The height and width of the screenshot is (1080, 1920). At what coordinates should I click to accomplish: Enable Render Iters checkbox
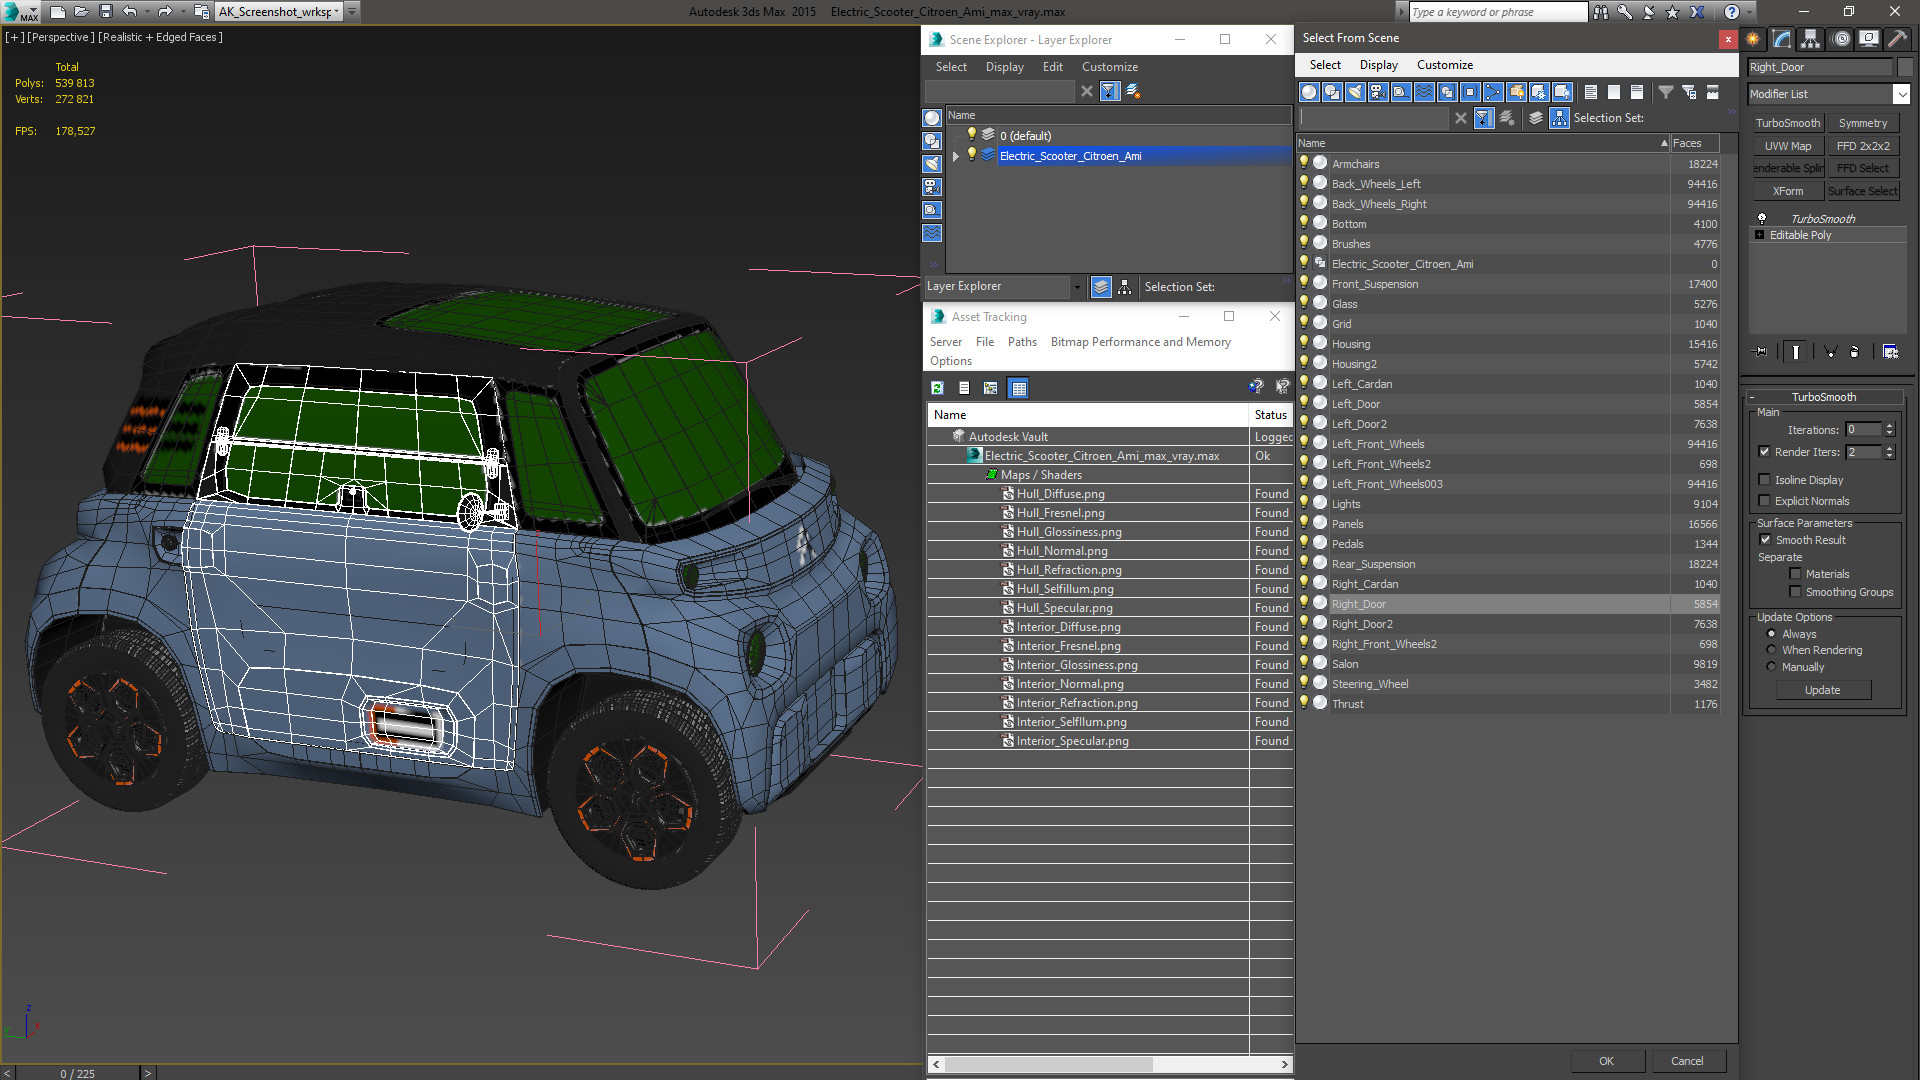coord(1764,452)
